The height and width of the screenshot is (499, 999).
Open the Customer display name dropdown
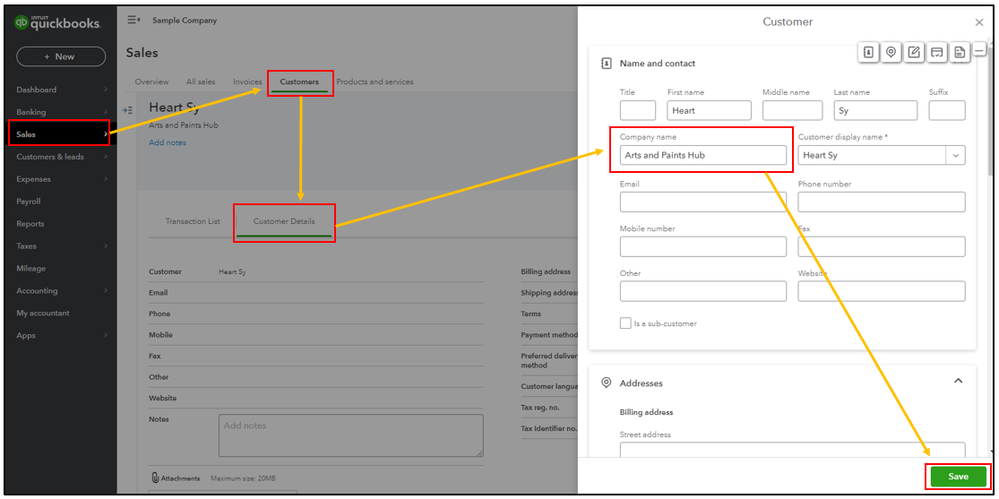(x=955, y=155)
